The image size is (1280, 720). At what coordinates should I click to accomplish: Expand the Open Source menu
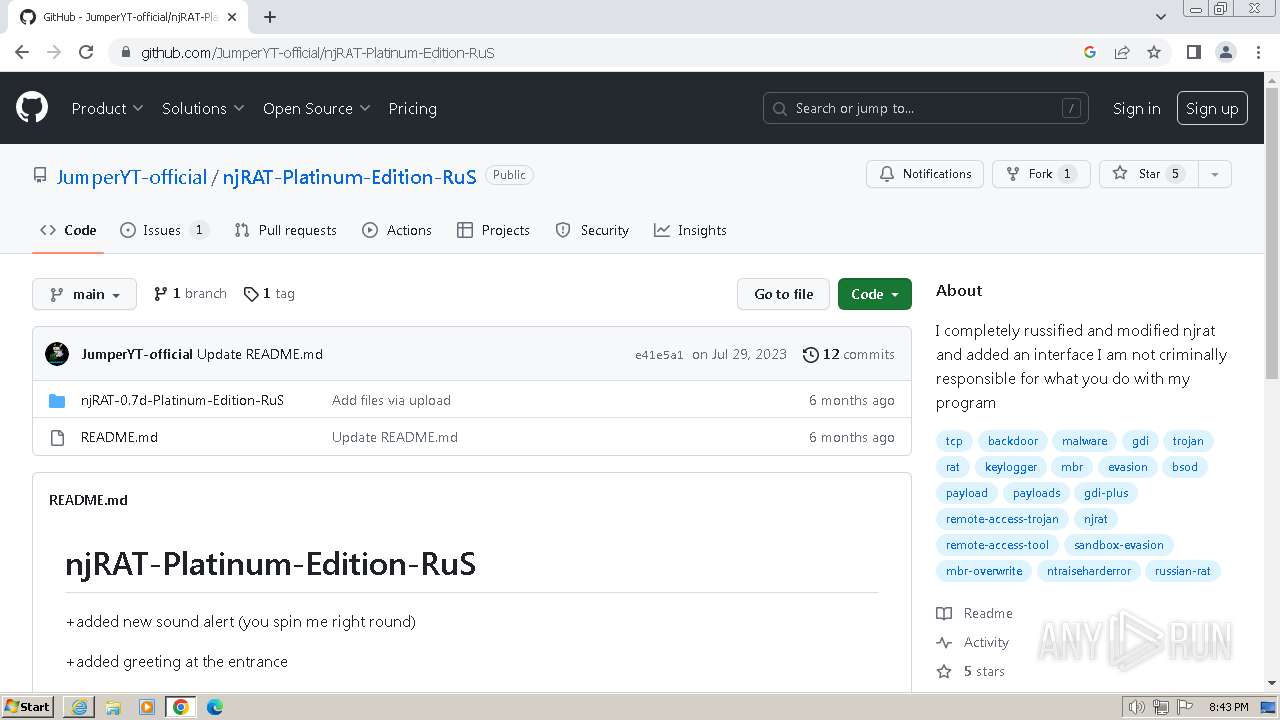click(x=316, y=108)
